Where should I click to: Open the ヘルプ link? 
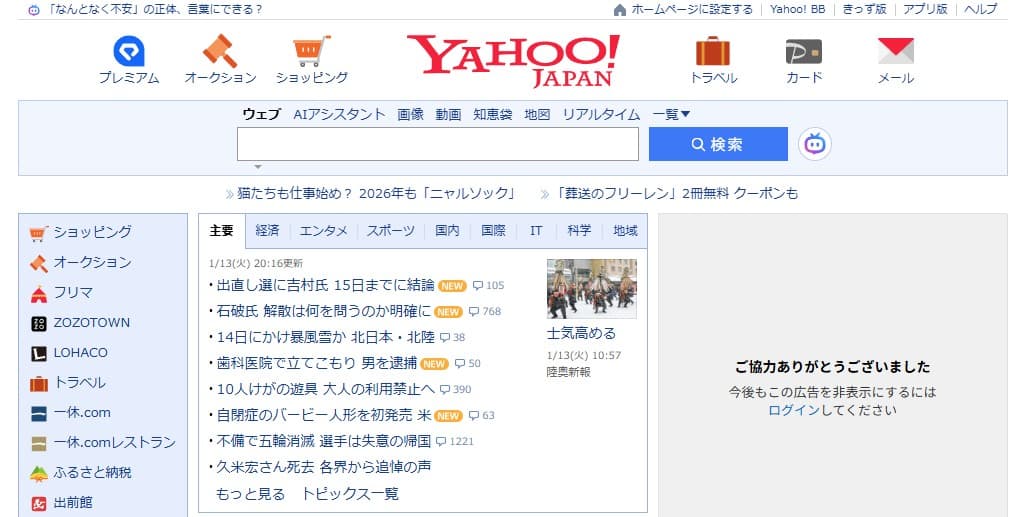tap(981, 10)
